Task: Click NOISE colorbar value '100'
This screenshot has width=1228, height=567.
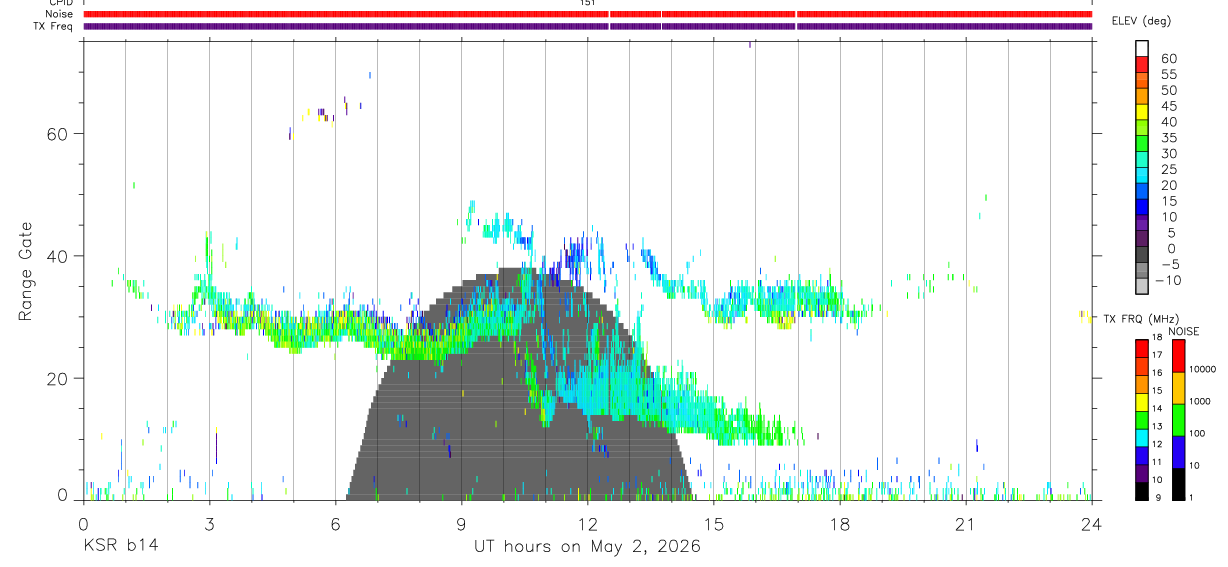Action: point(1198,433)
